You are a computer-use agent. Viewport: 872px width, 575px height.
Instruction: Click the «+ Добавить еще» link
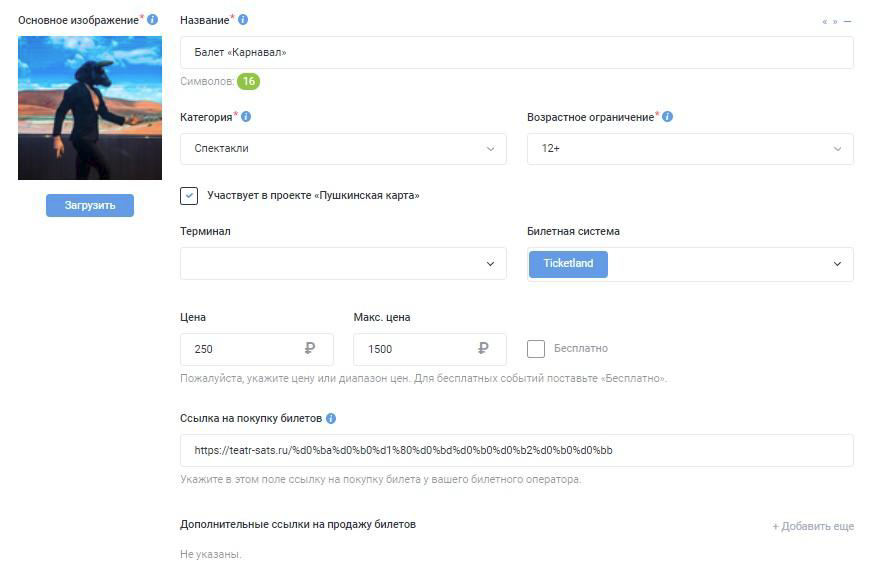point(813,526)
